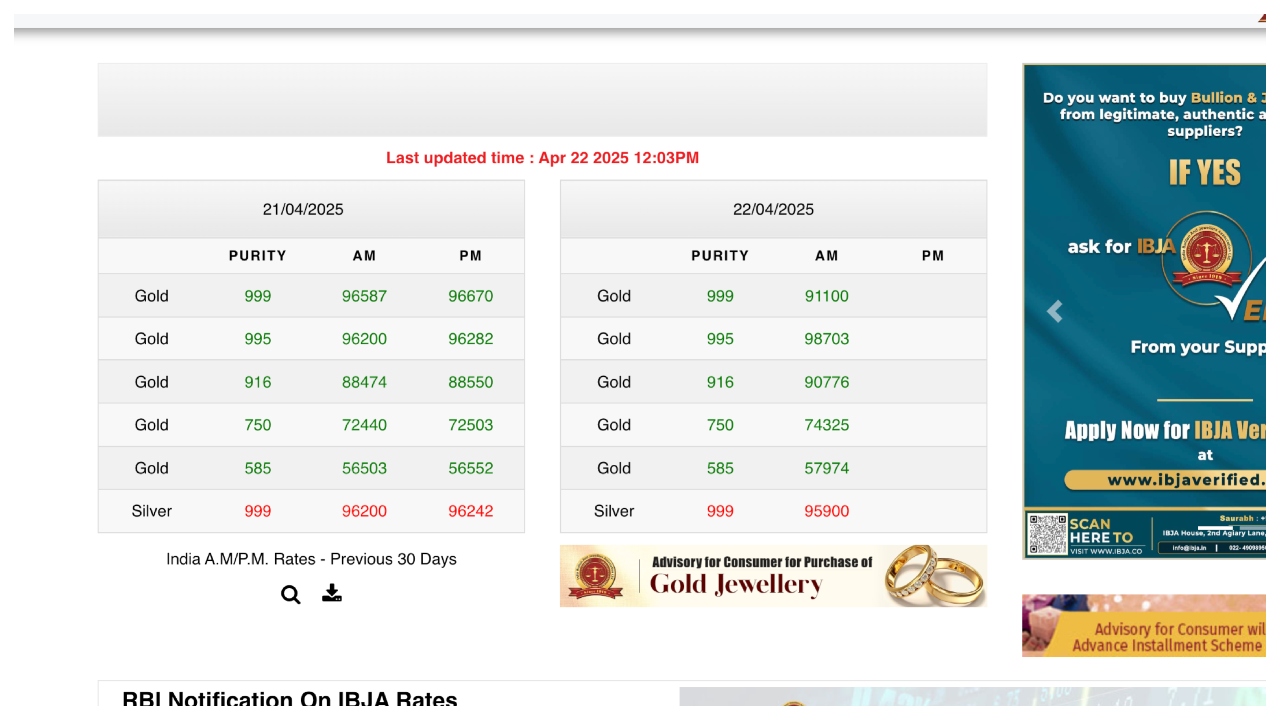Click the www.ibjaverified link in ad
Viewport: 1280px width, 720px height.
click(x=1180, y=480)
